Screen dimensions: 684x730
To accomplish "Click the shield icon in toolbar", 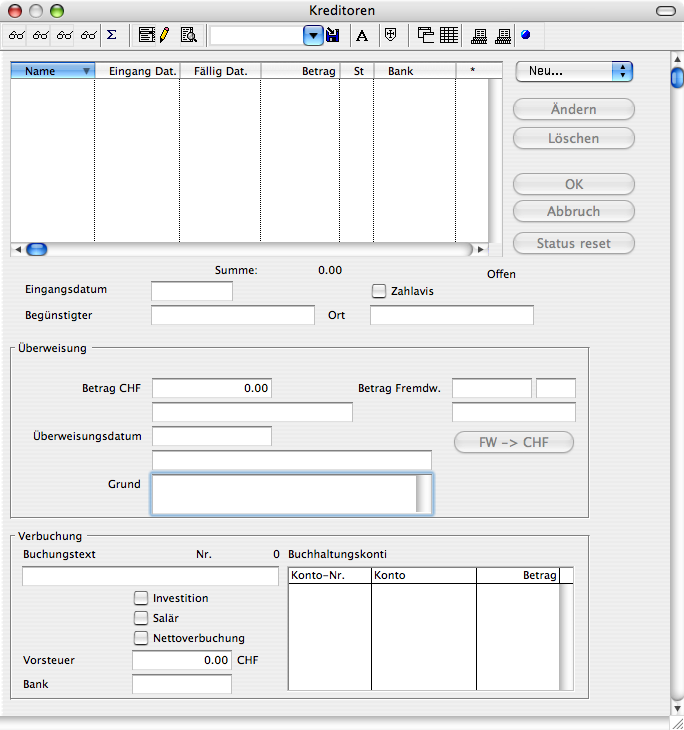I will click(x=391, y=35).
